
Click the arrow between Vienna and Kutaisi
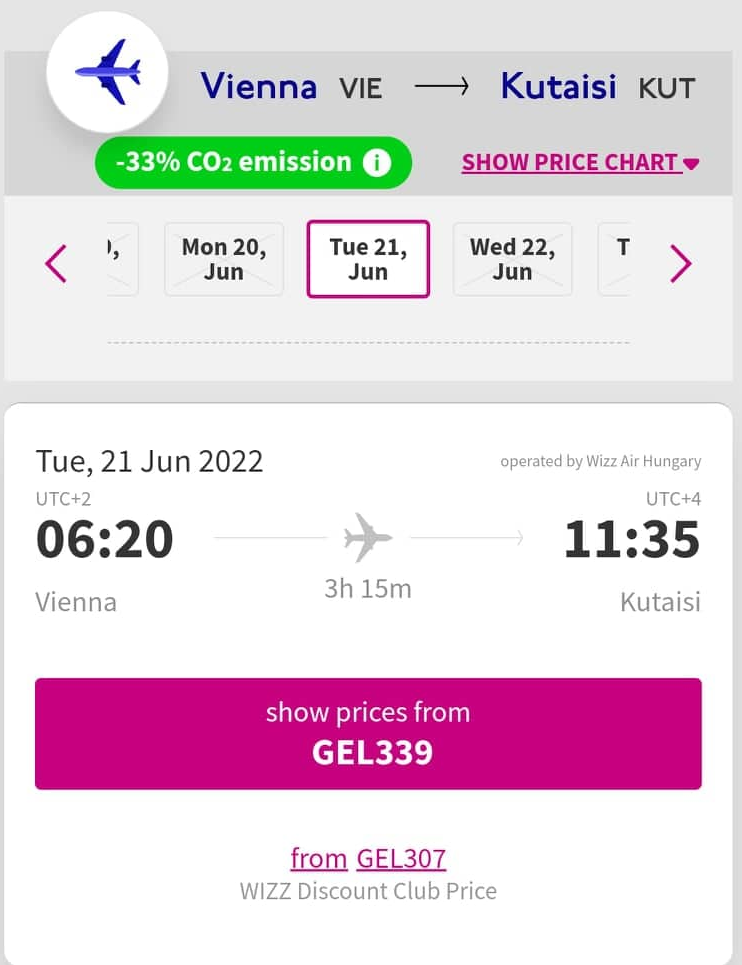pyautogui.click(x=442, y=87)
